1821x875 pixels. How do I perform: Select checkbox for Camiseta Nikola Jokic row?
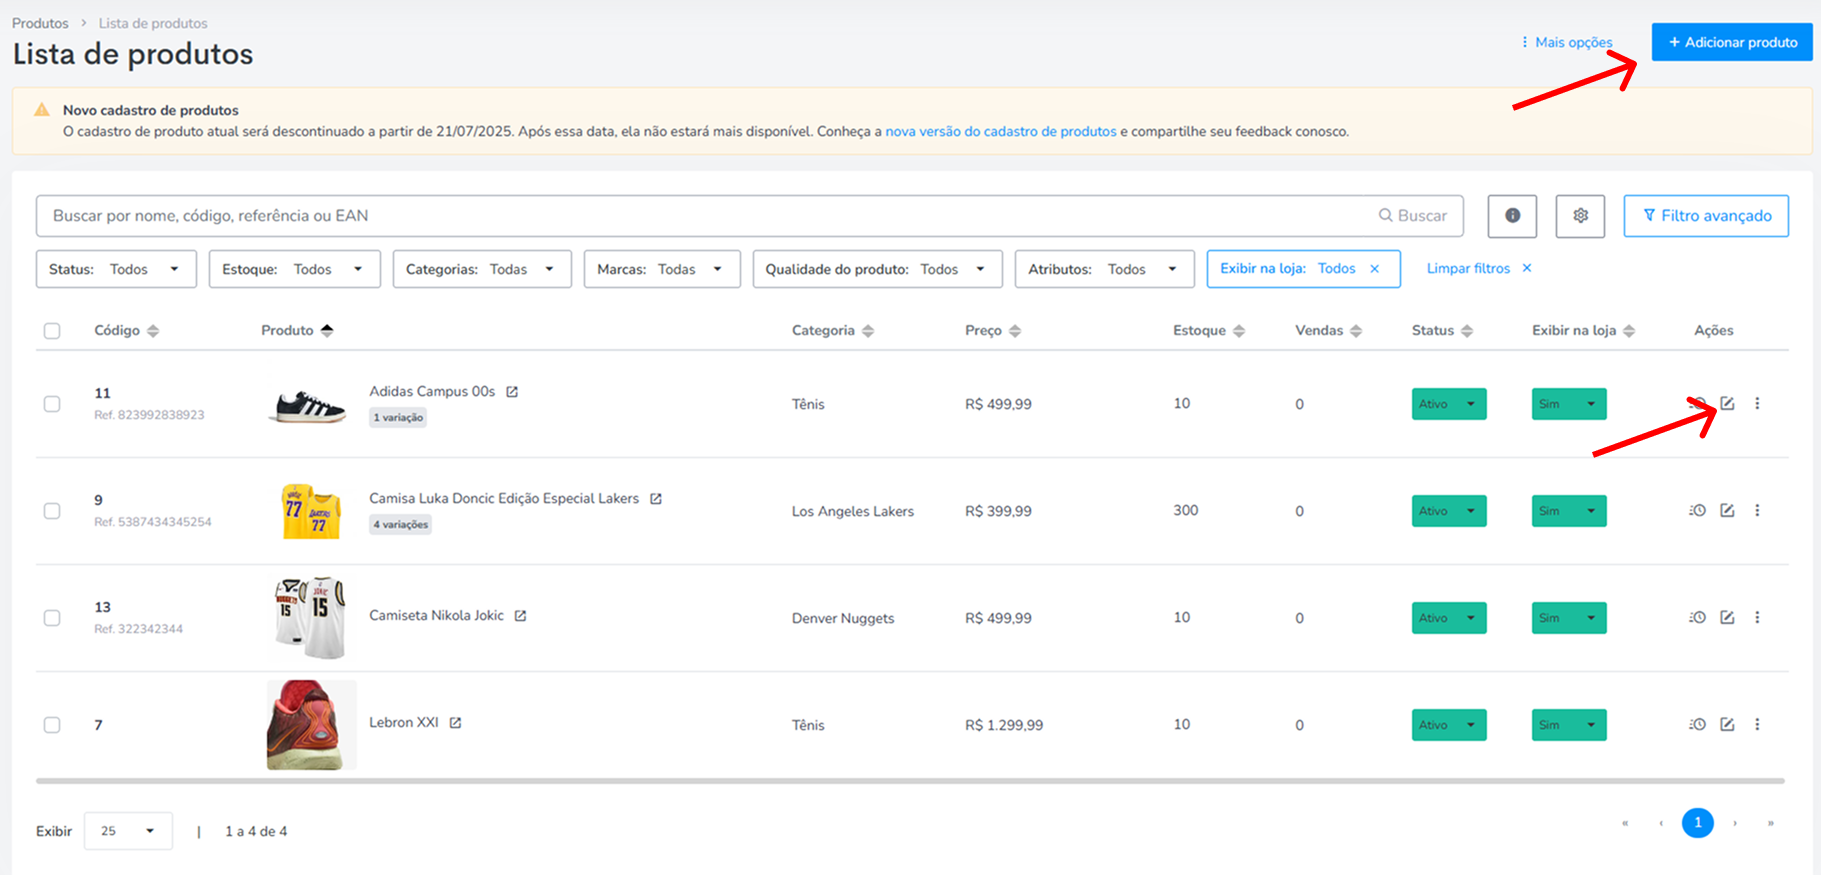click(x=52, y=618)
